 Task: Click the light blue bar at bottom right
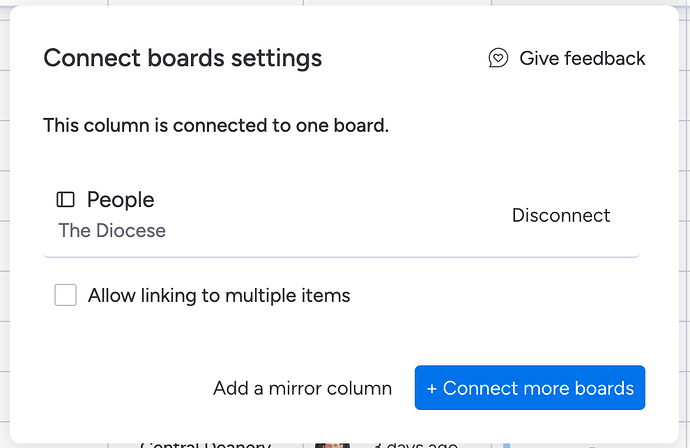point(505,444)
